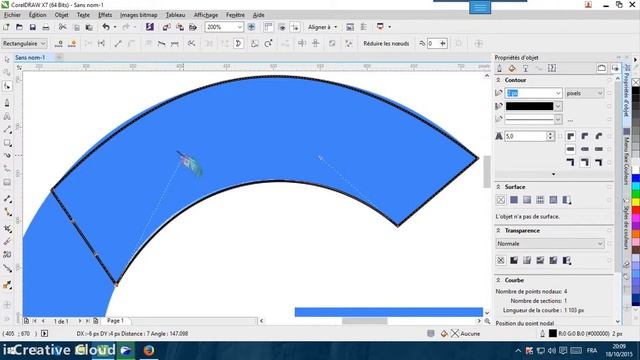640x360 pixels.
Task: Choose the fountain fill icon under Surface
Action: 527,200
